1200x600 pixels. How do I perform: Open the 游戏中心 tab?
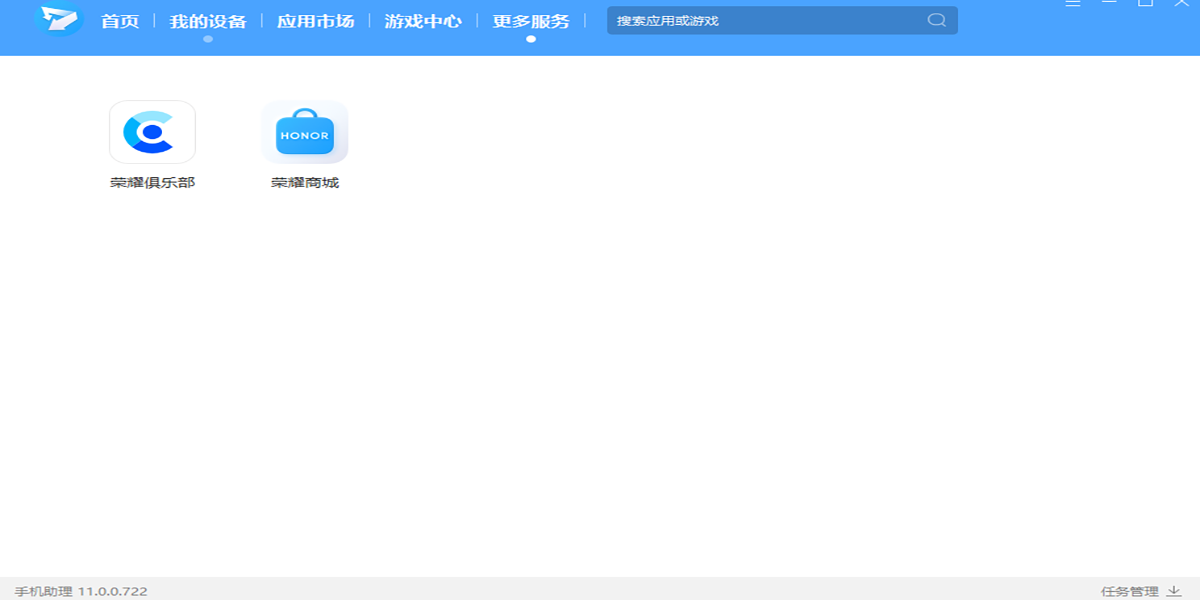(x=423, y=21)
